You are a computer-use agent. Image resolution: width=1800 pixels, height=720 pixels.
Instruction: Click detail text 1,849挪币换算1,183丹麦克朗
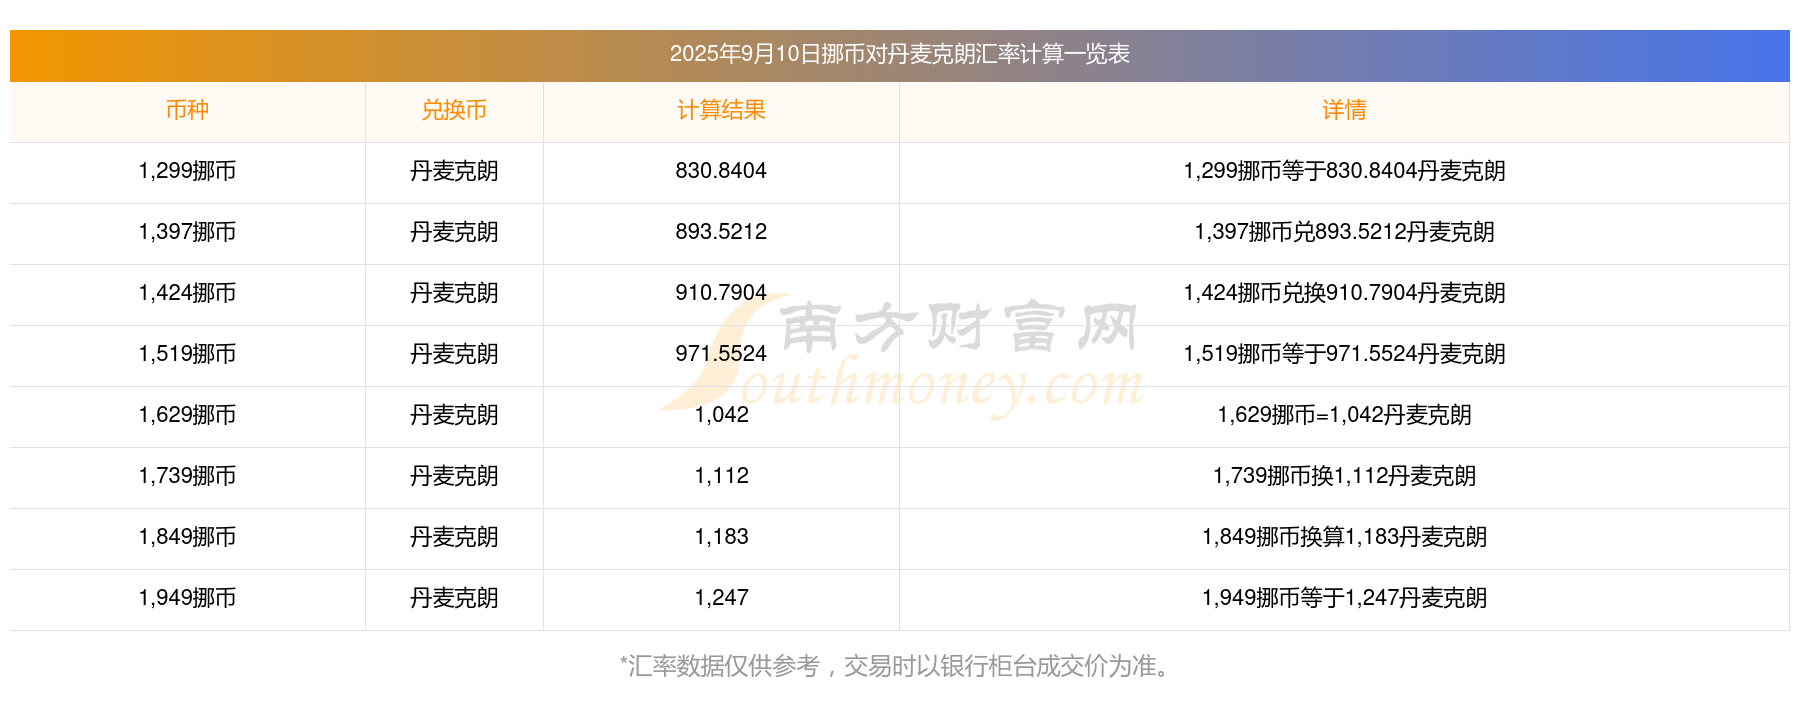tap(1344, 537)
